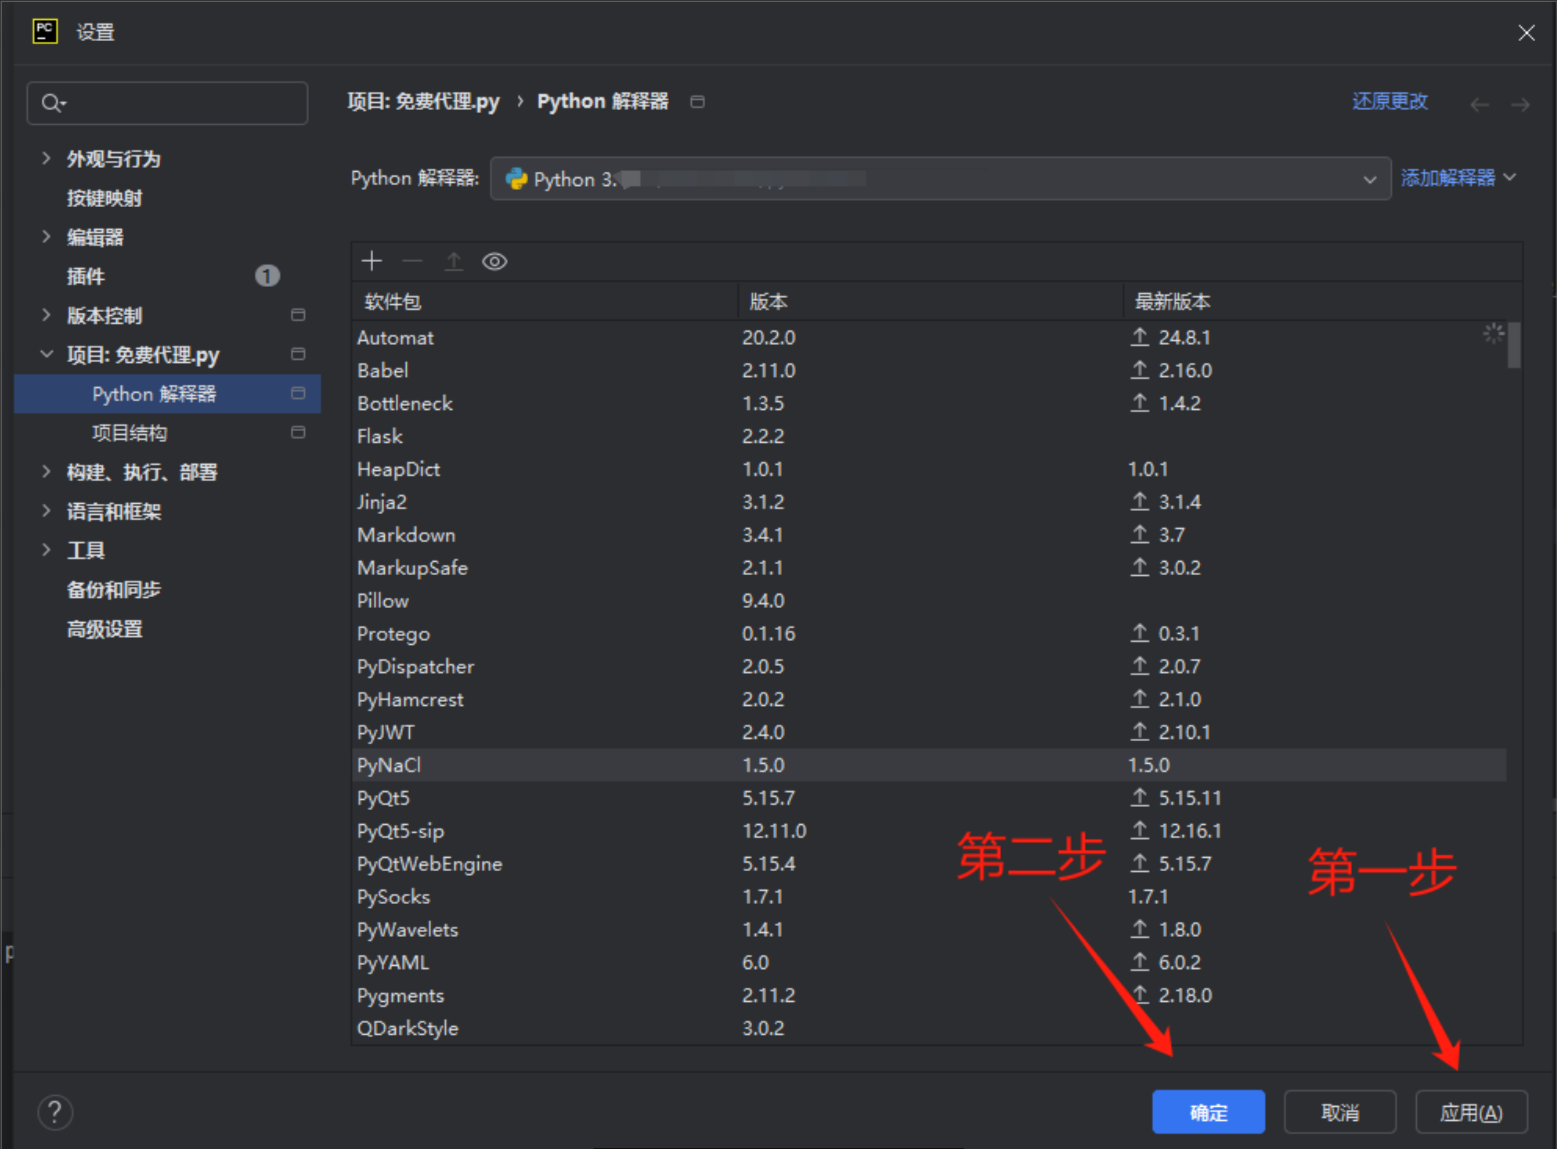Click the upgrade arrow icon beside 2.16.0
Image resolution: width=1557 pixels, height=1149 pixels.
[1139, 370]
